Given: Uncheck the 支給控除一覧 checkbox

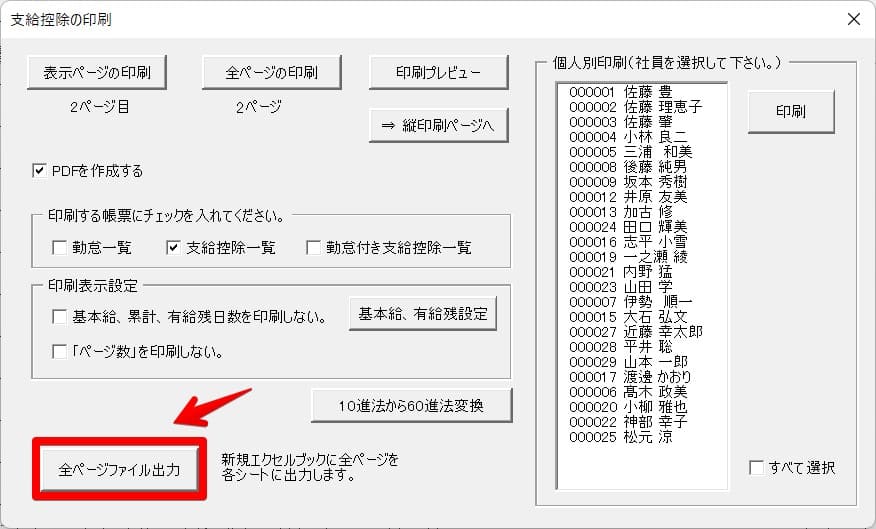Looking at the screenshot, I should point(173,247).
